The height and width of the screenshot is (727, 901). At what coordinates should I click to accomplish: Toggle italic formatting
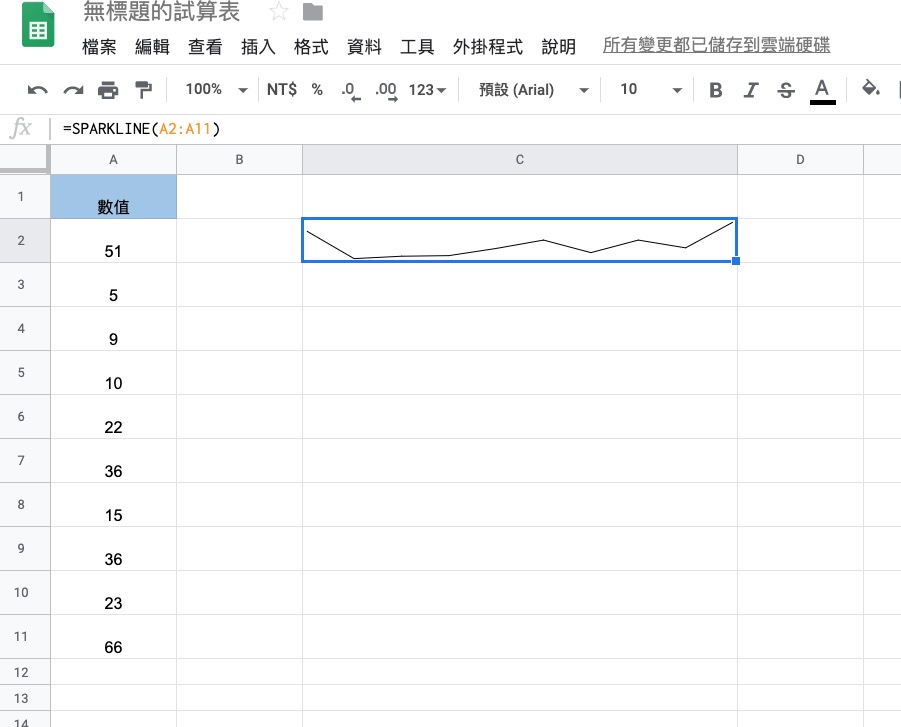coord(750,90)
